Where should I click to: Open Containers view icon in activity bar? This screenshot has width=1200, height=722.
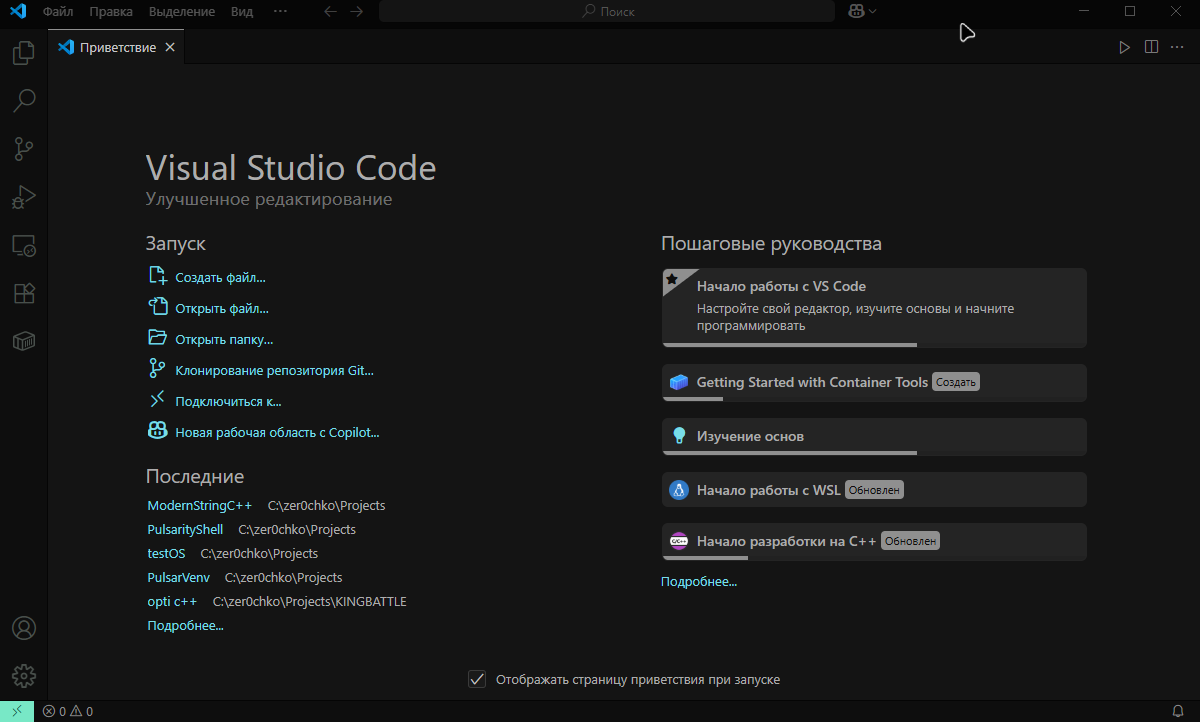(24, 342)
